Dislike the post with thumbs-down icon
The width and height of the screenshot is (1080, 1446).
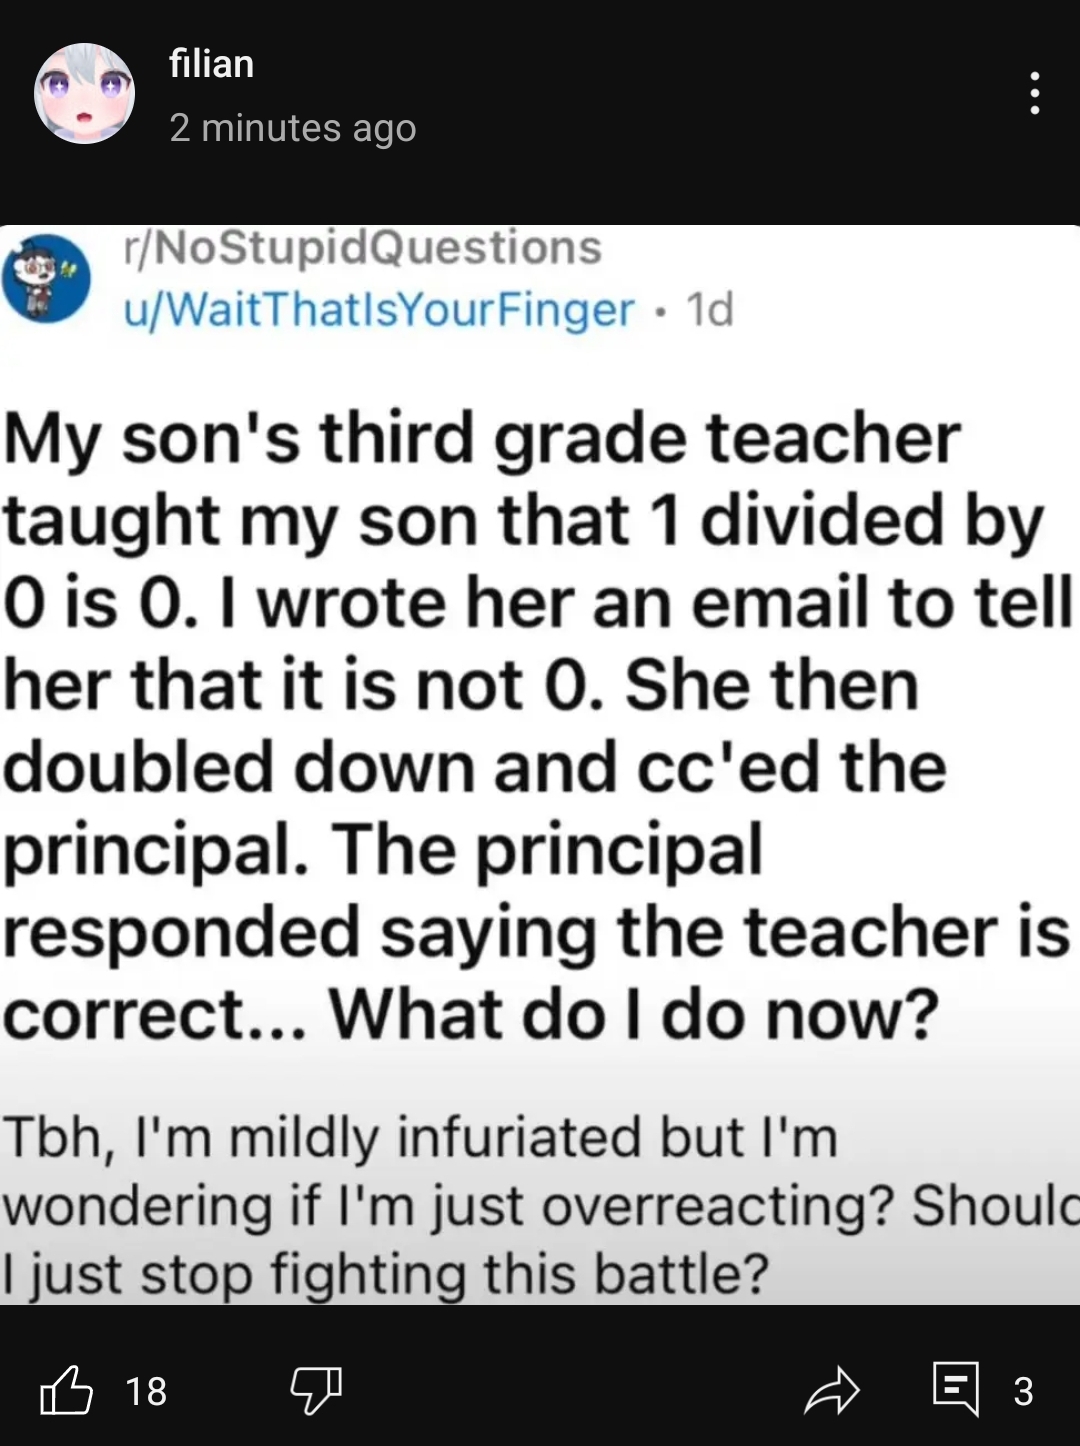coord(316,1390)
